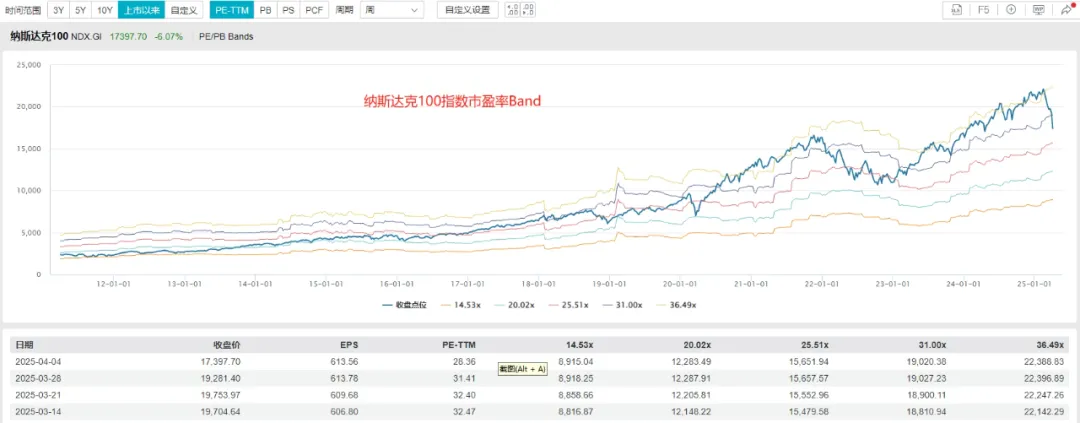Click the 22,388.83 cell

1044,361
